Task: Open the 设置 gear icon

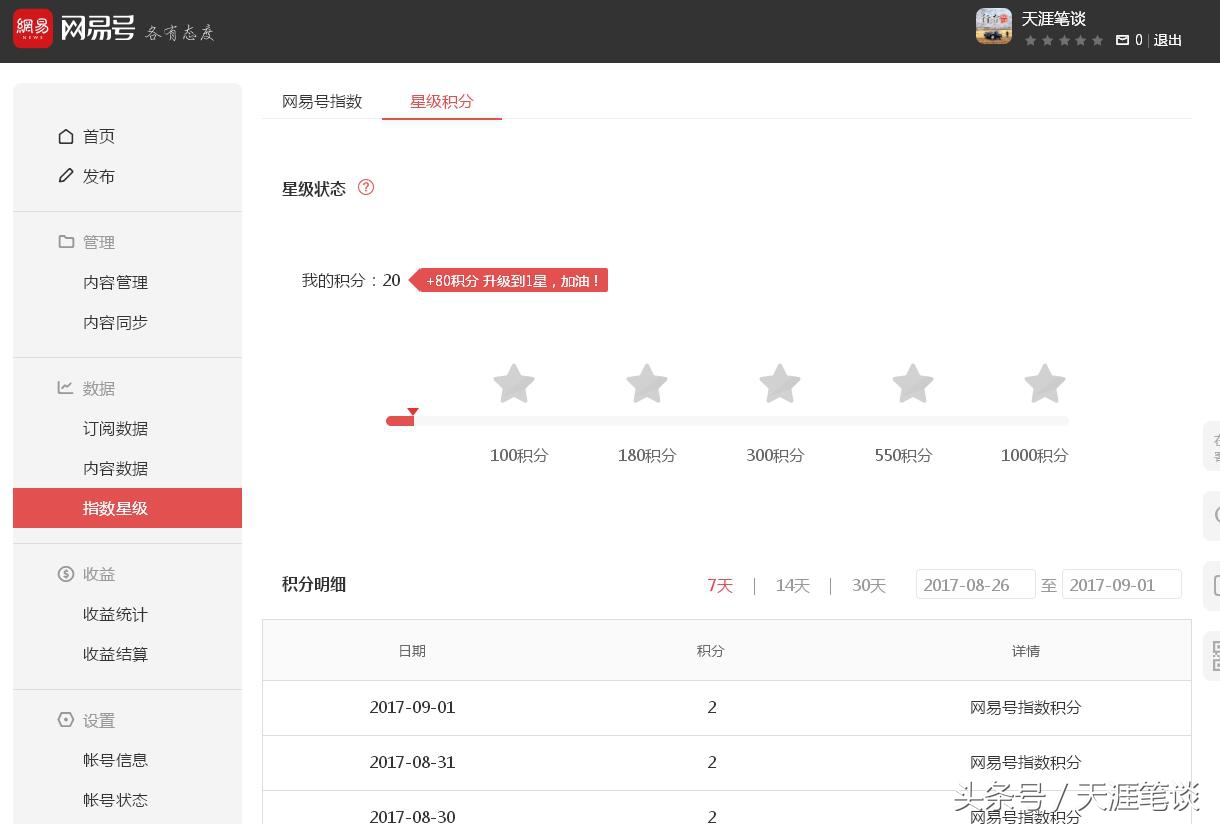Action: (x=66, y=720)
